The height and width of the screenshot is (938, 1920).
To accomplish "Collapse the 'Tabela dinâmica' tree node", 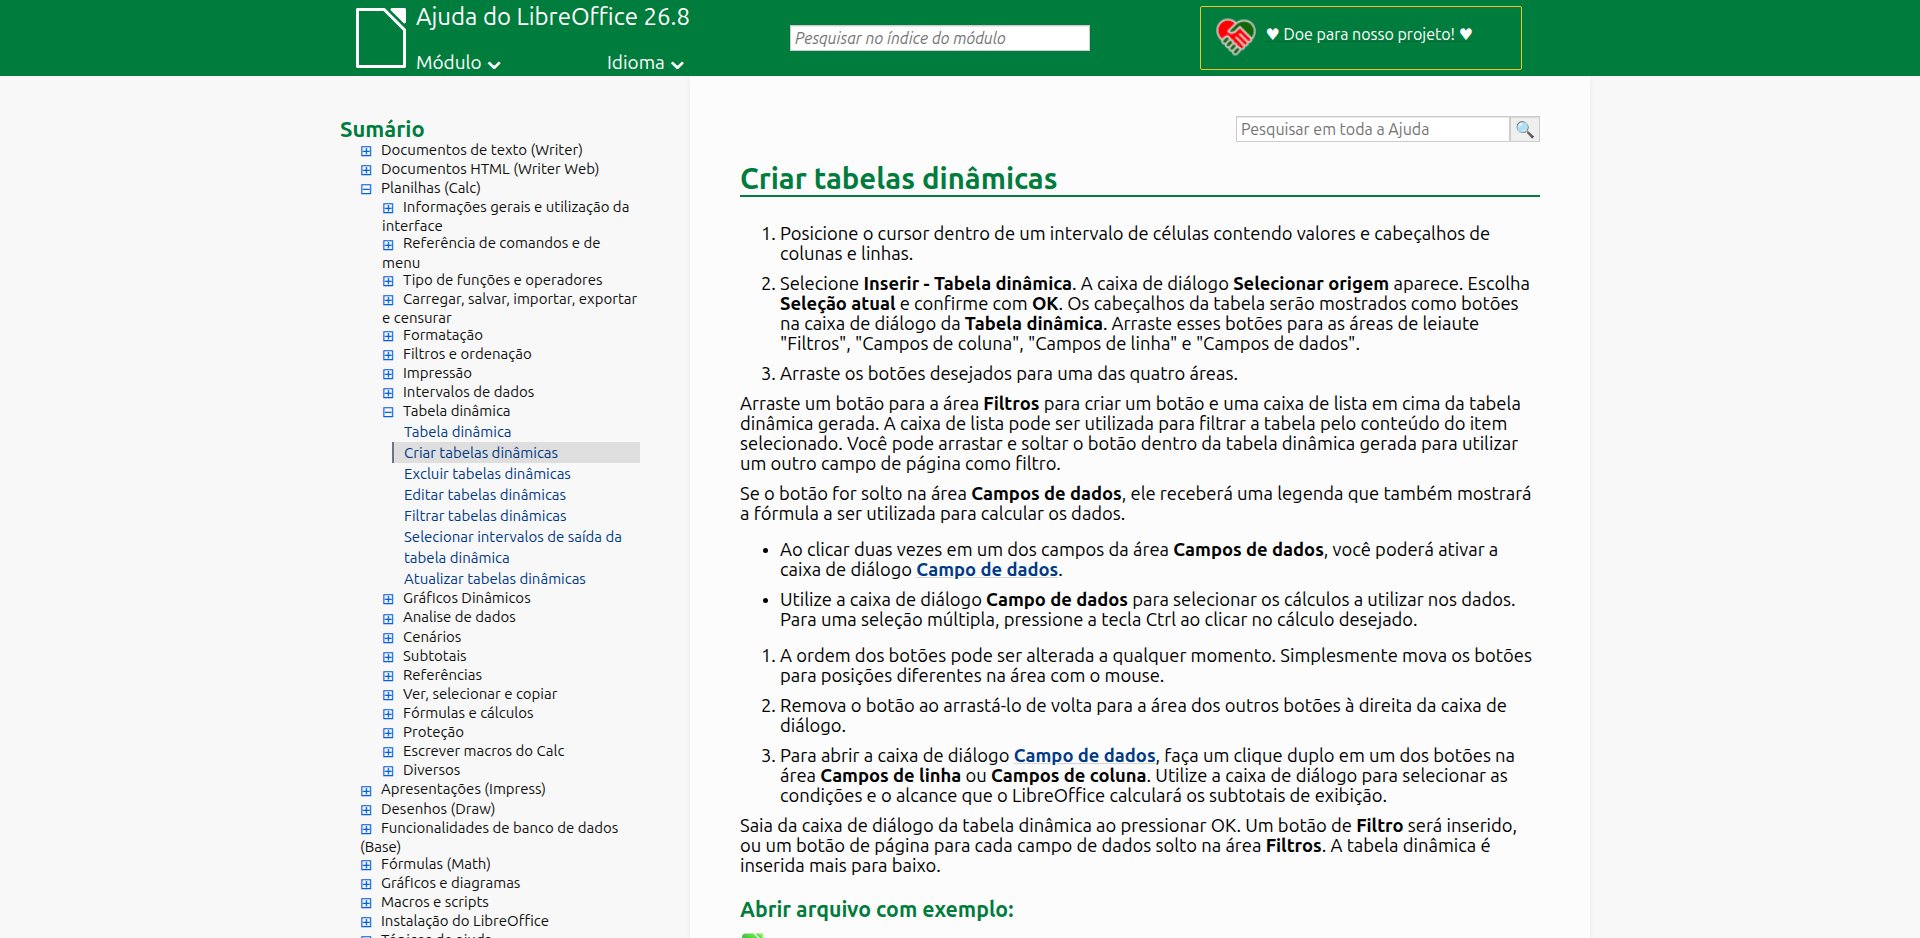I will point(388,412).
